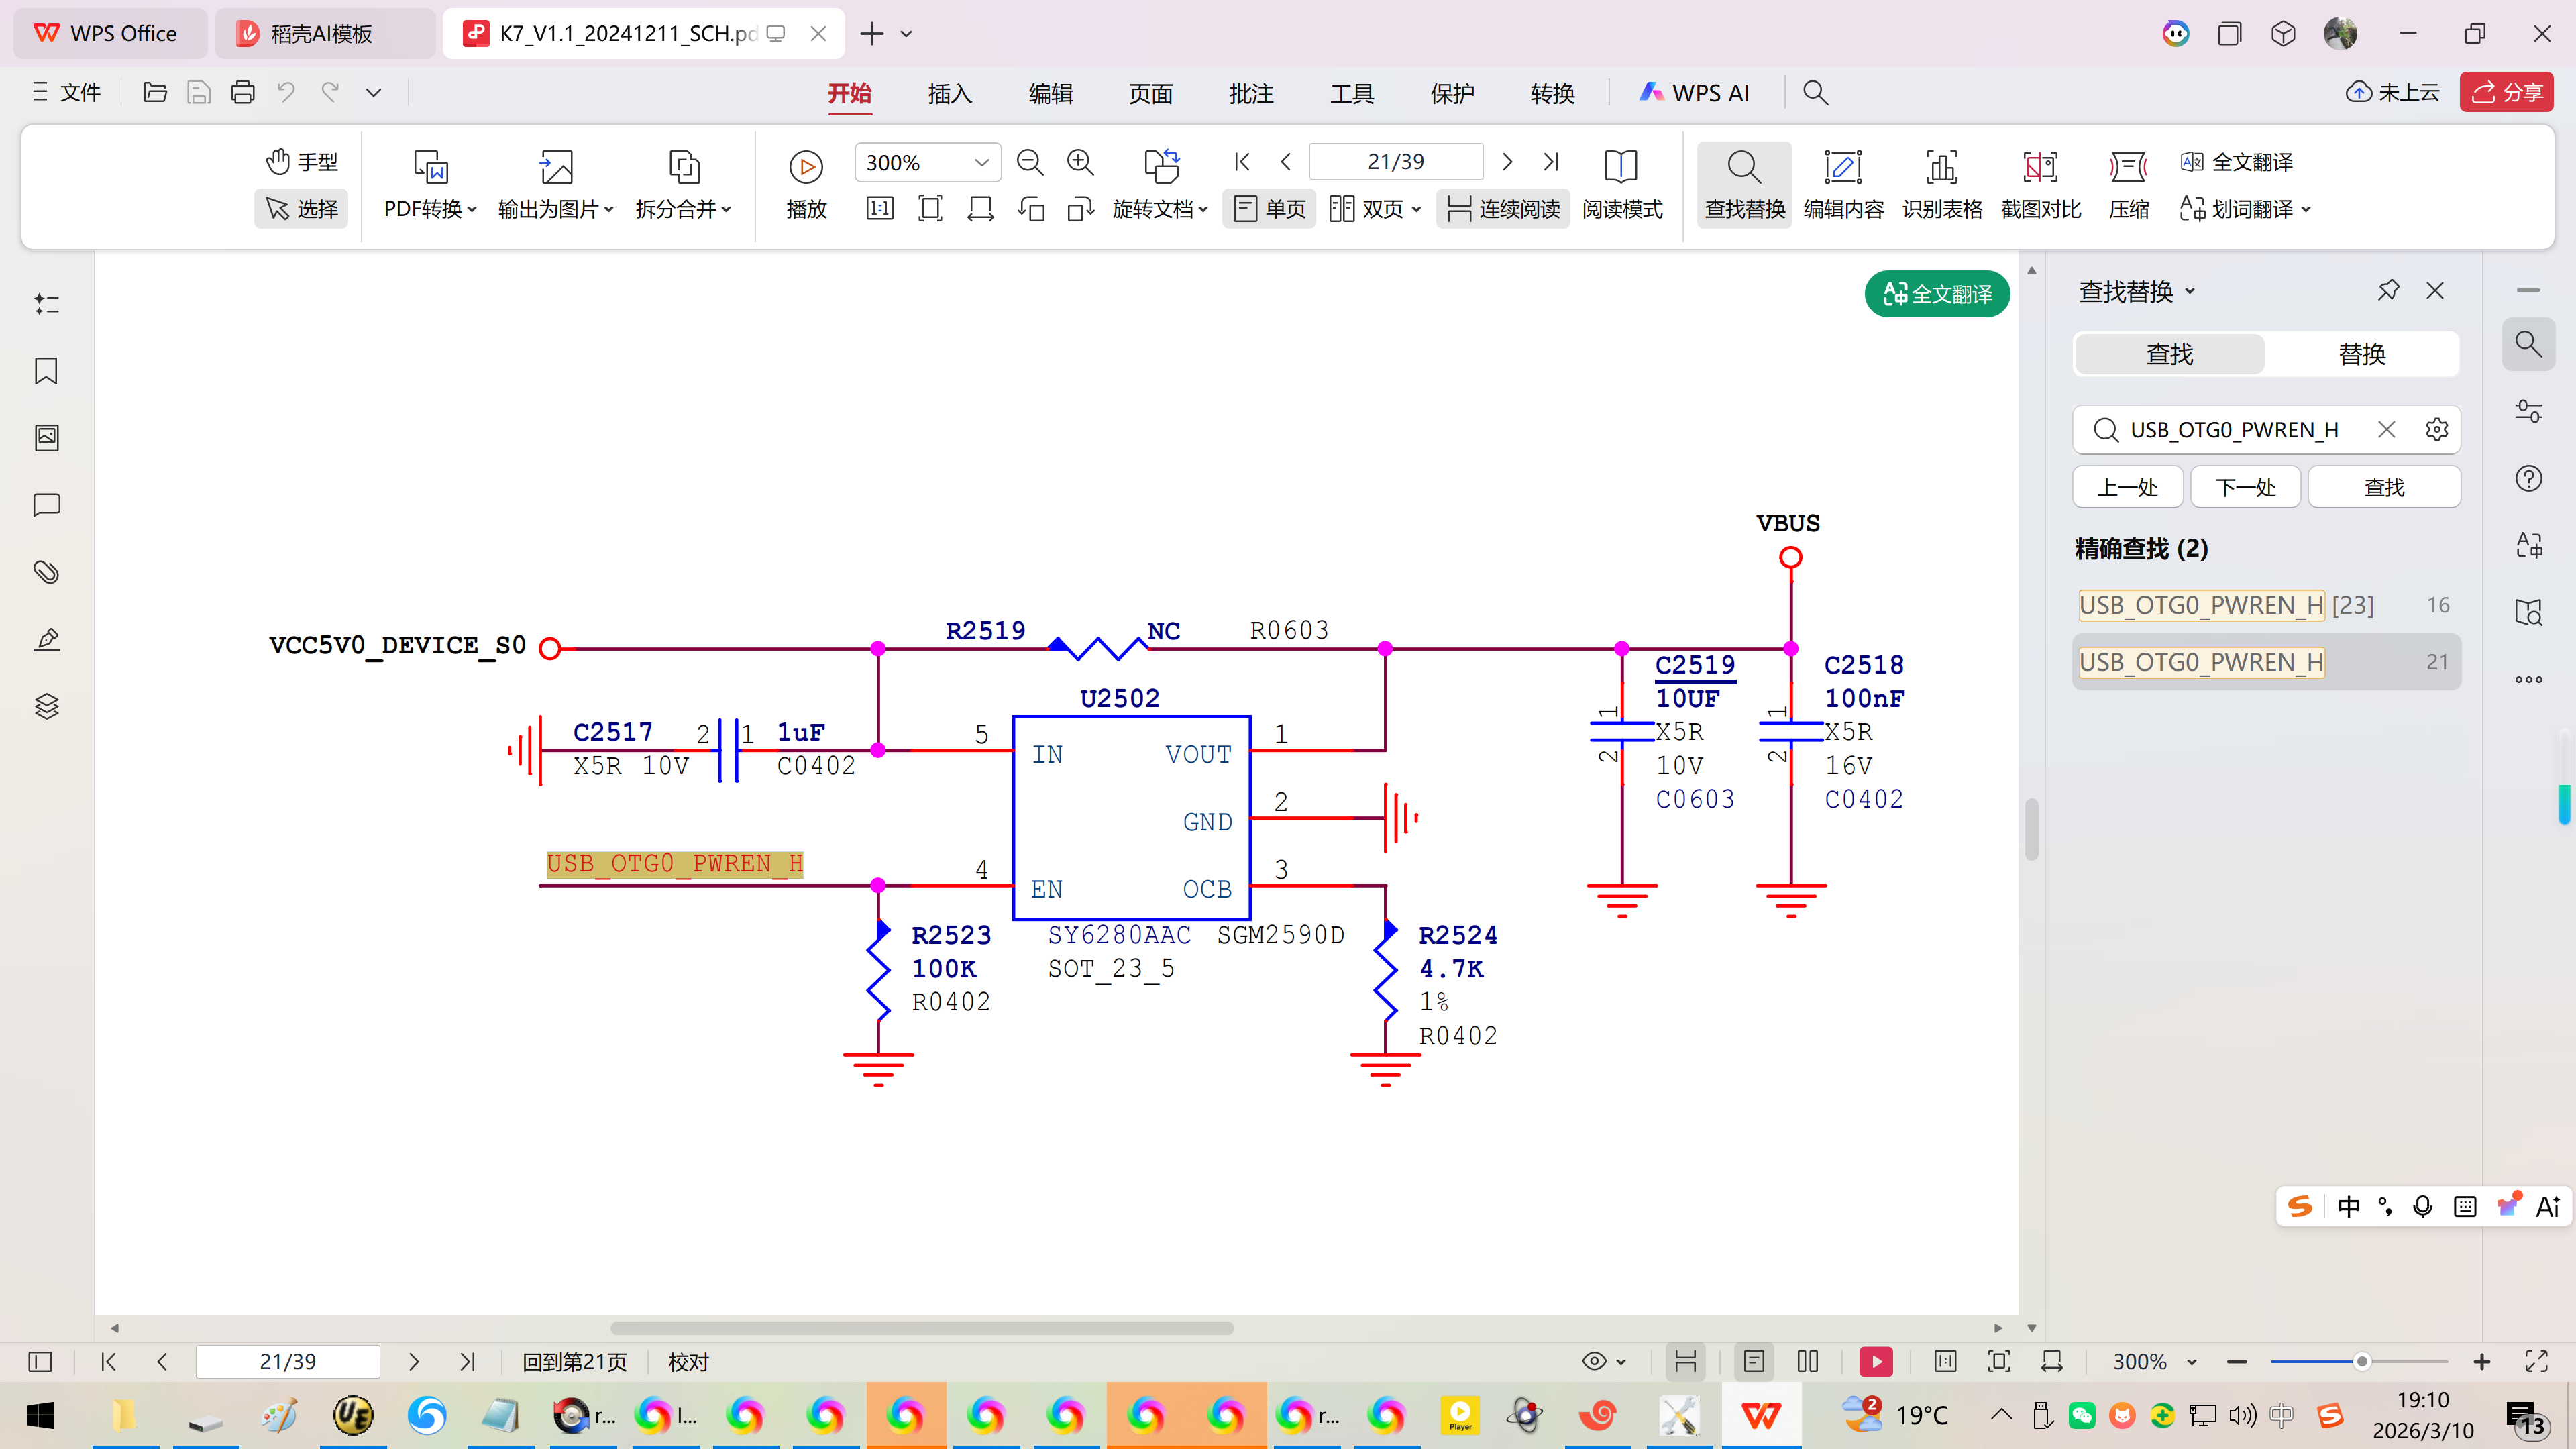This screenshot has width=2576, height=1449.
Task: Adjust the bottom zoom slider handle
Action: (2362, 1362)
